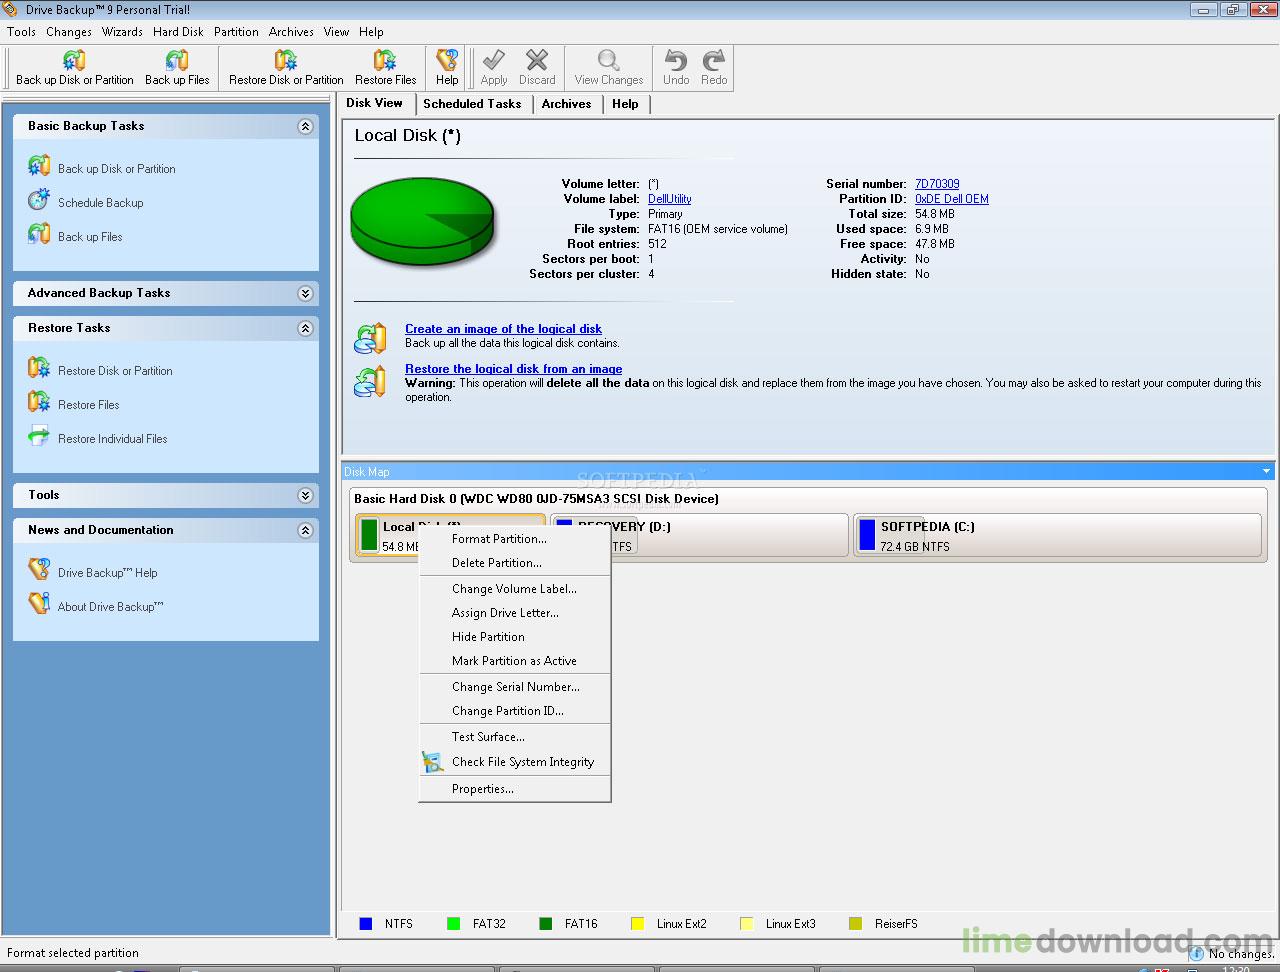The image size is (1280, 972).
Task: Click the FAT32 green legend swatch
Action: pos(454,924)
